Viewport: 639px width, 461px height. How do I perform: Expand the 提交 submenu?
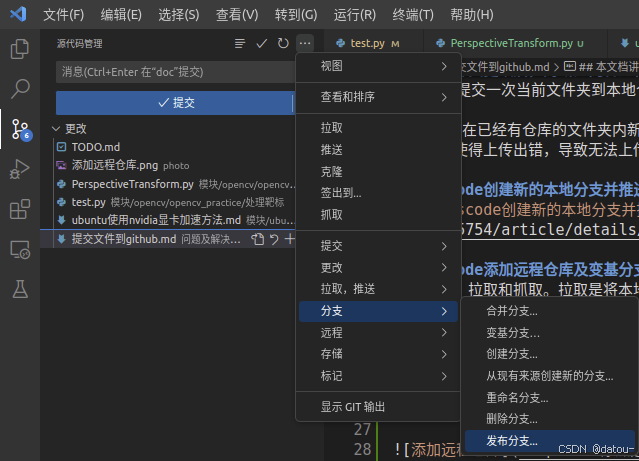coord(378,246)
